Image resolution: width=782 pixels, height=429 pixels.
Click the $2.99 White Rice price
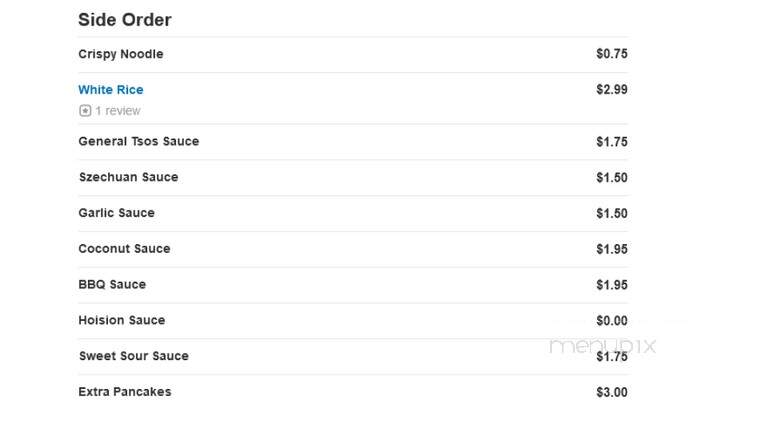[612, 90]
